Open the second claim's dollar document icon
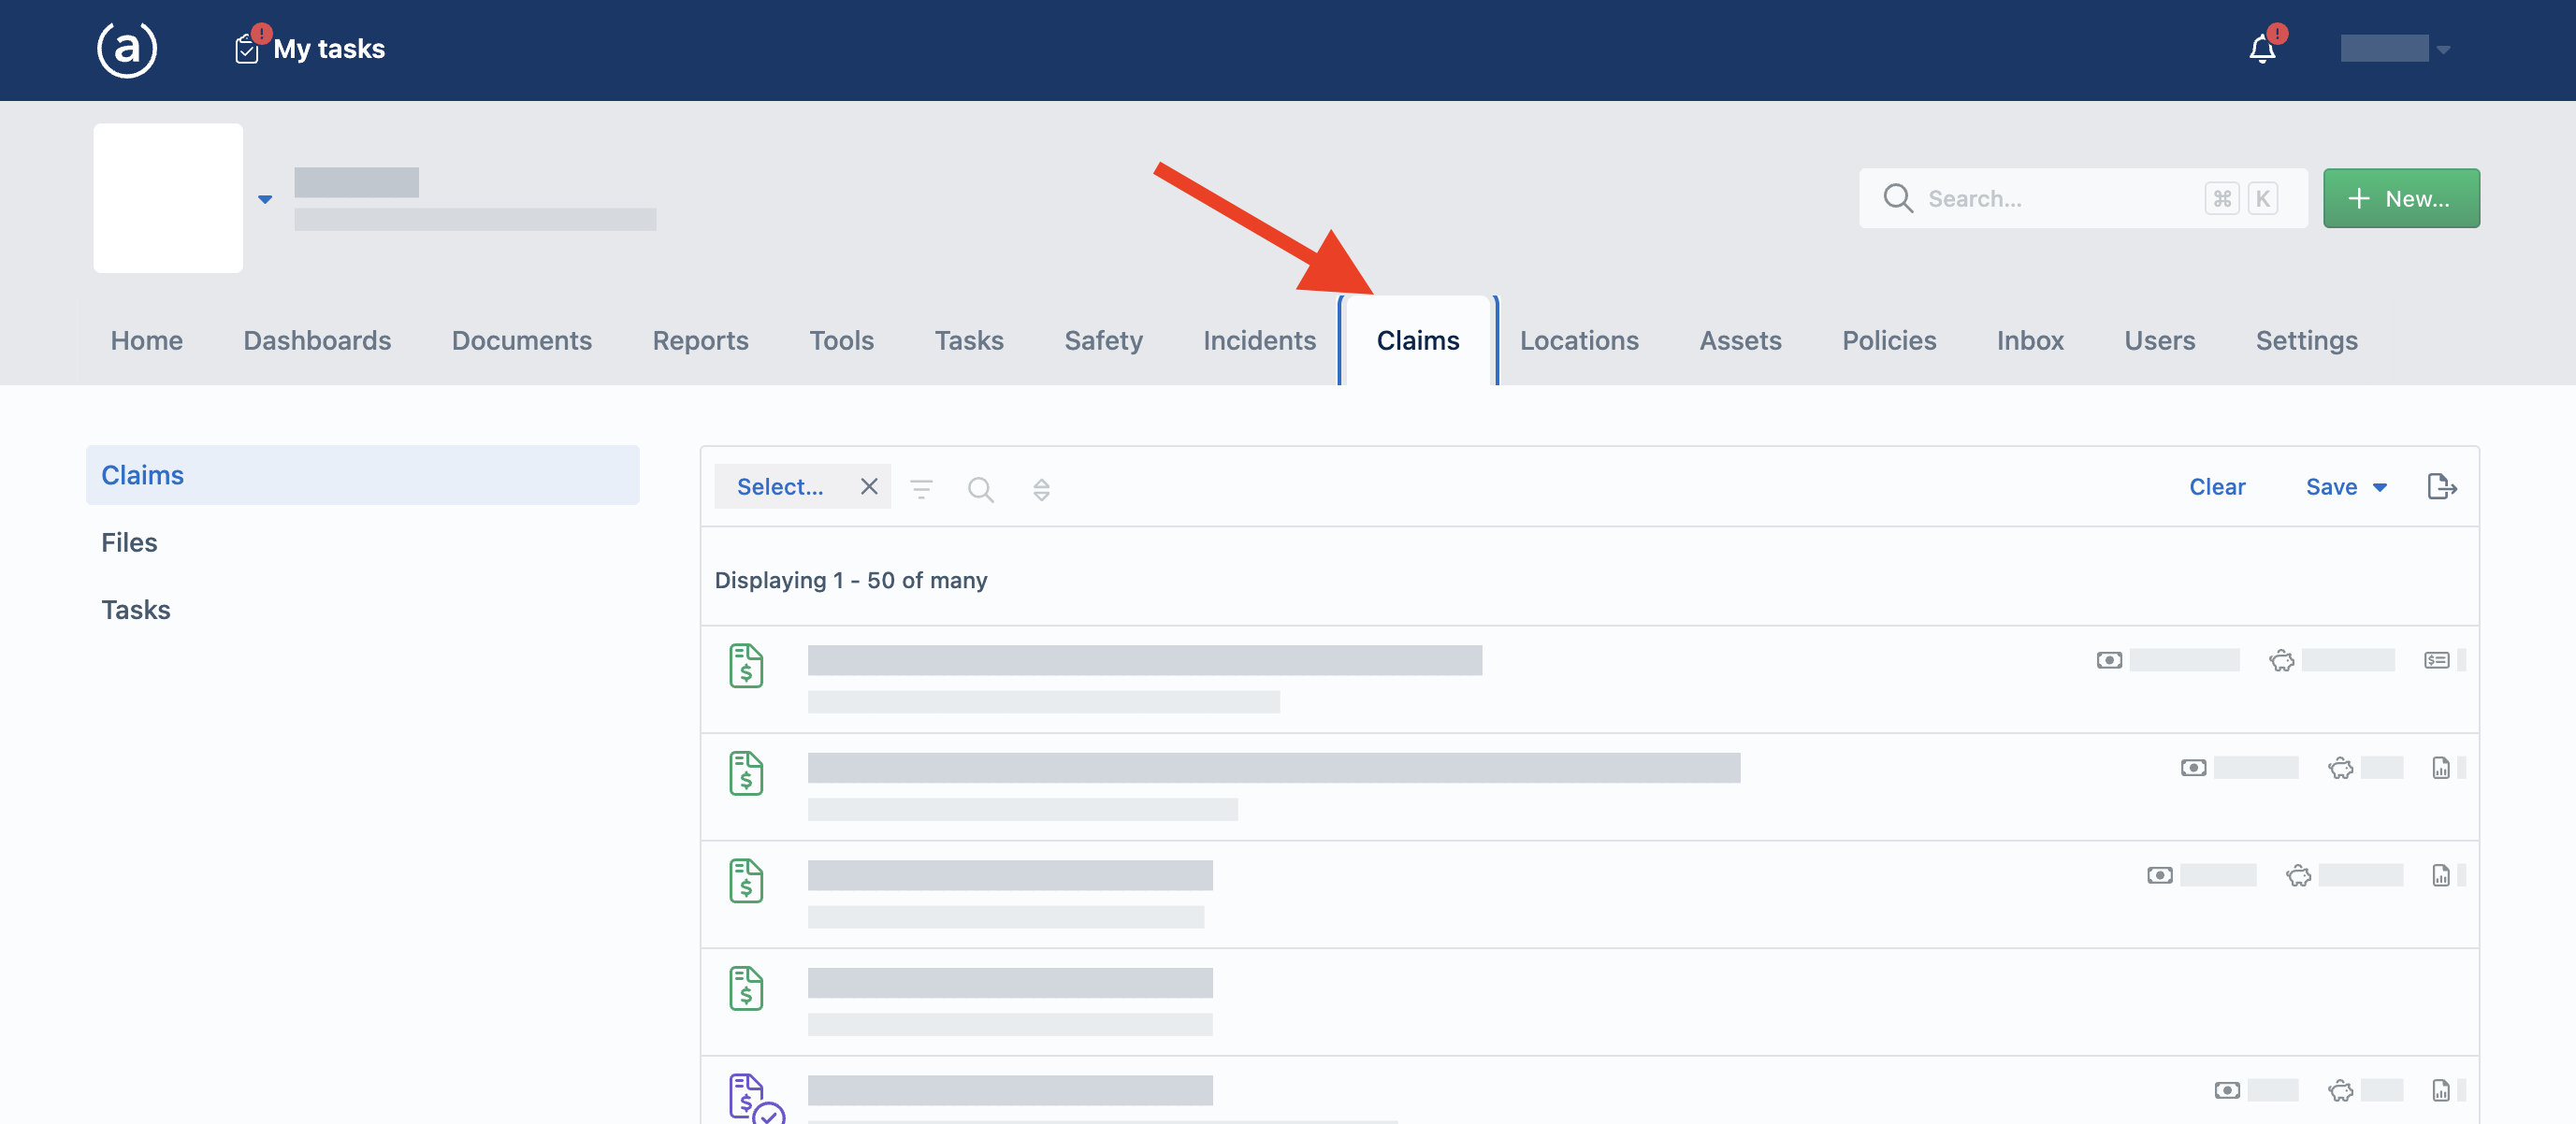The height and width of the screenshot is (1124, 2576). pyautogui.click(x=746, y=774)
